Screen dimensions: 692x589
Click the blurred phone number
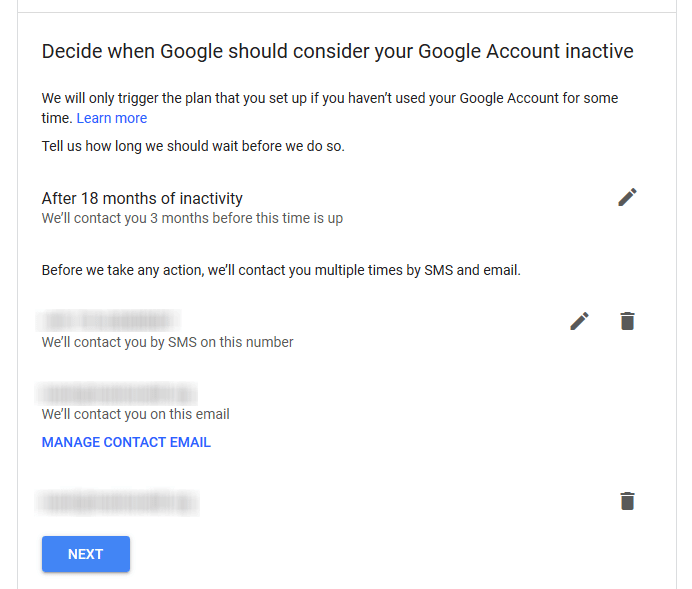110,321
